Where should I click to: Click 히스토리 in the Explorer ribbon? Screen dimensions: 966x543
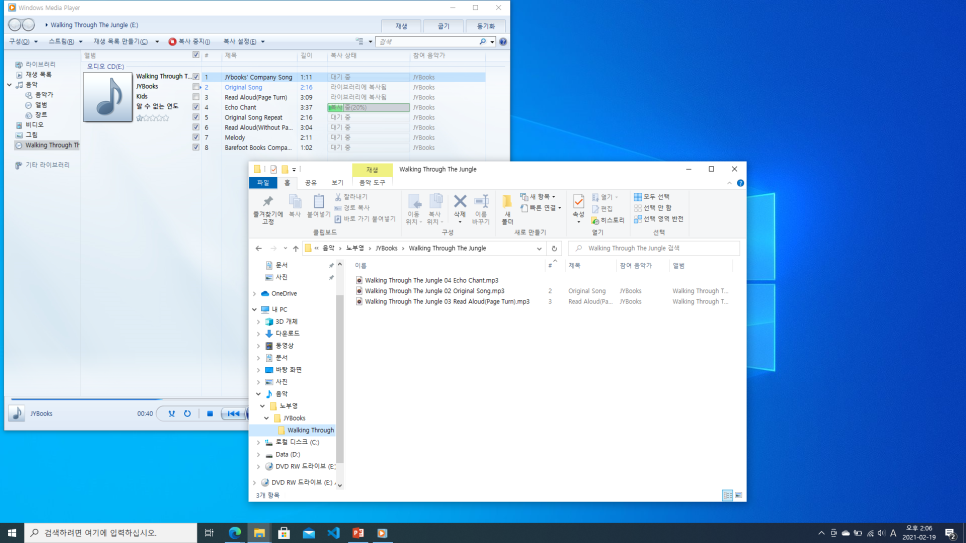(x=607, y=220)
